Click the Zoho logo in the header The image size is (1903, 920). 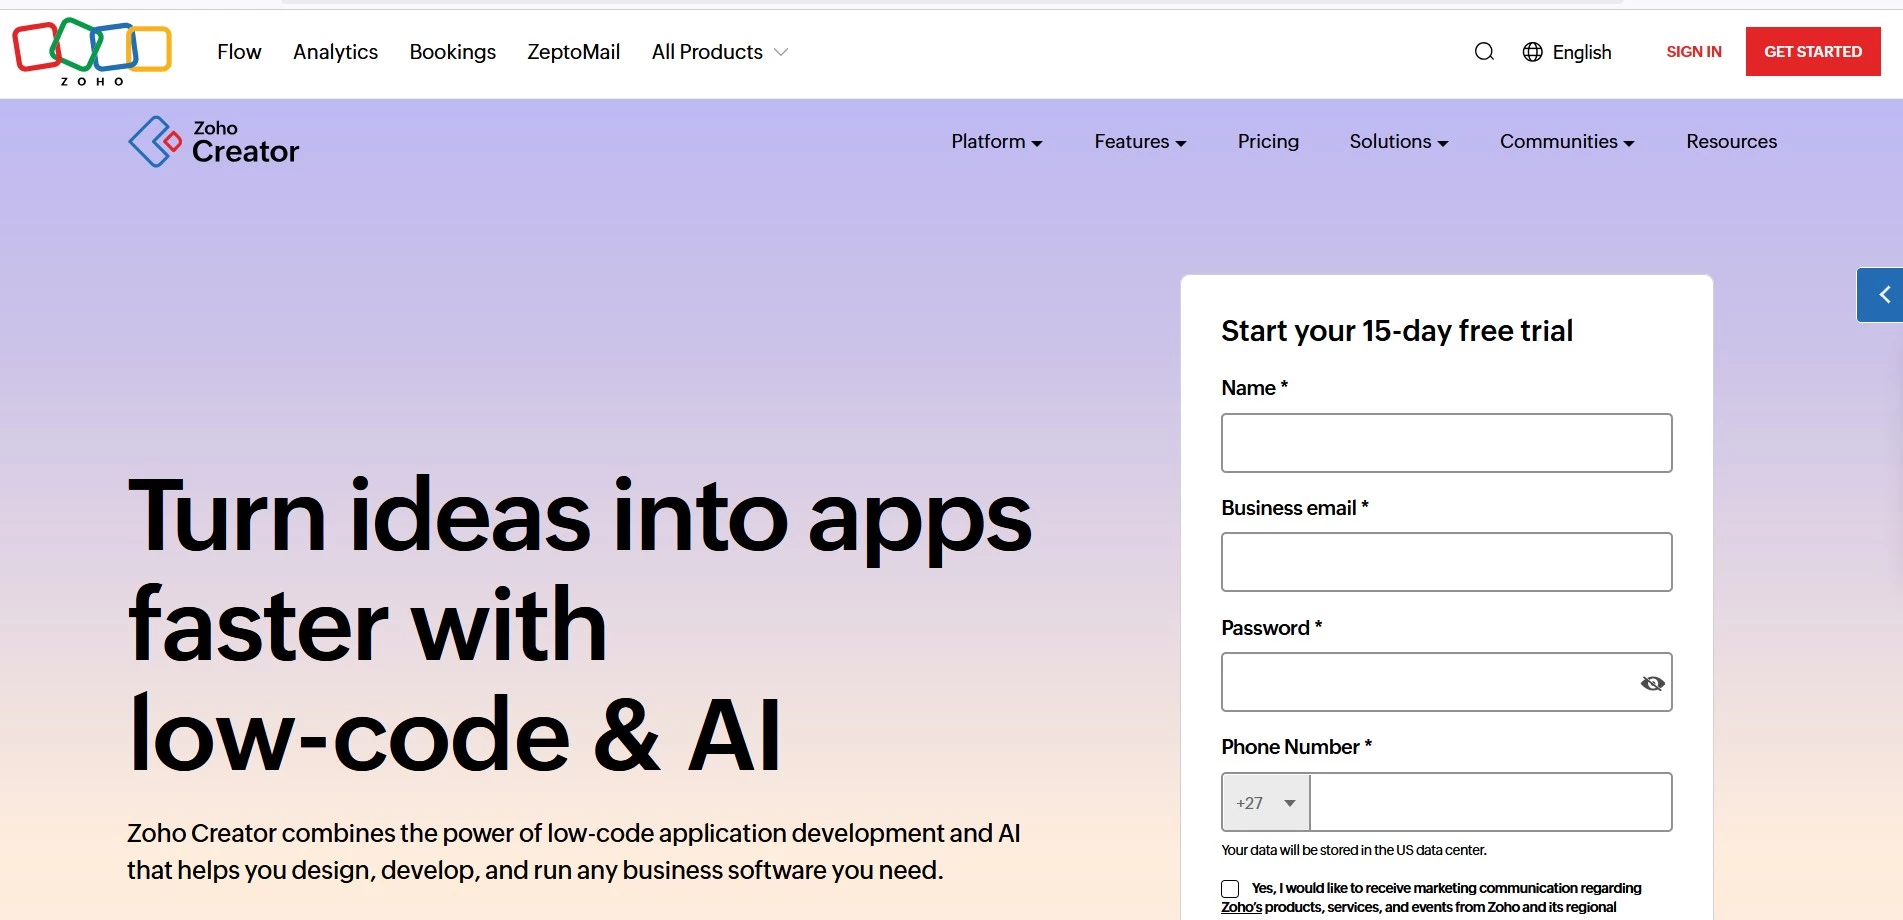pos(92,51)
